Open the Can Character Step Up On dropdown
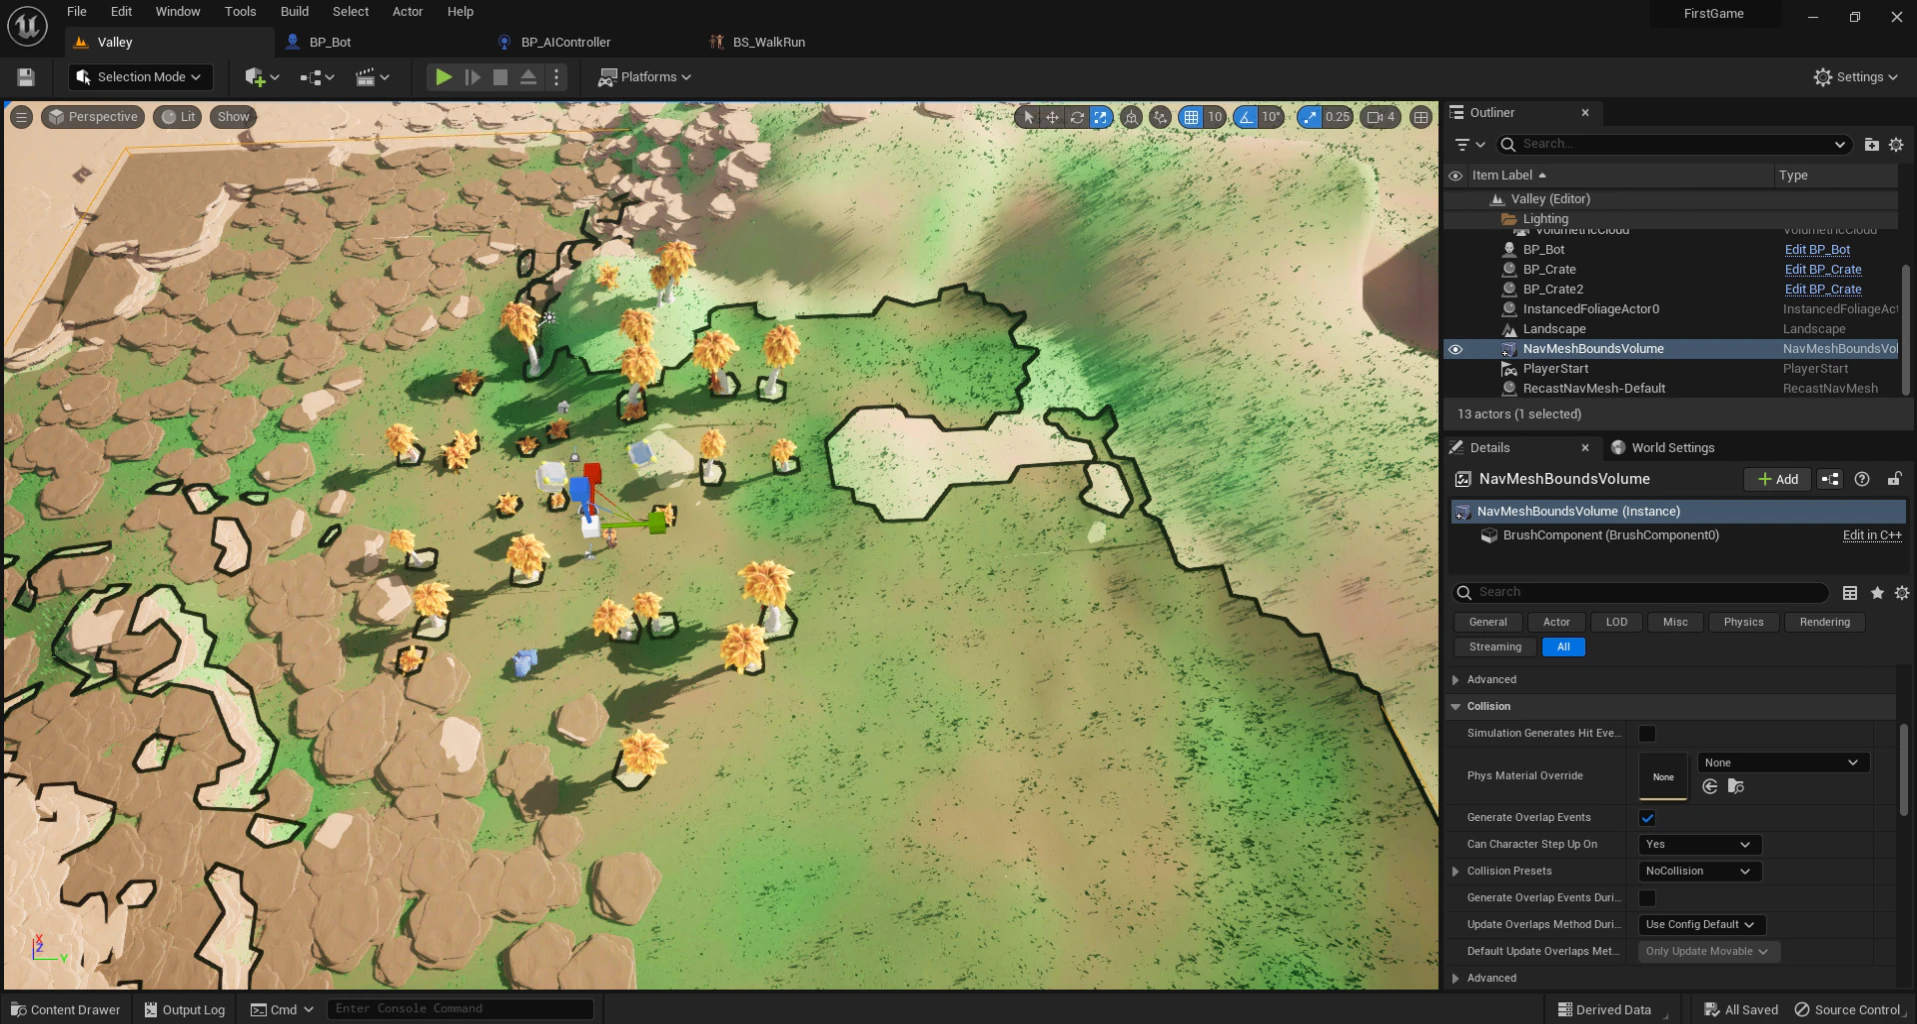Screen dimensions: 1917x1024 [x=1699, y=845]
